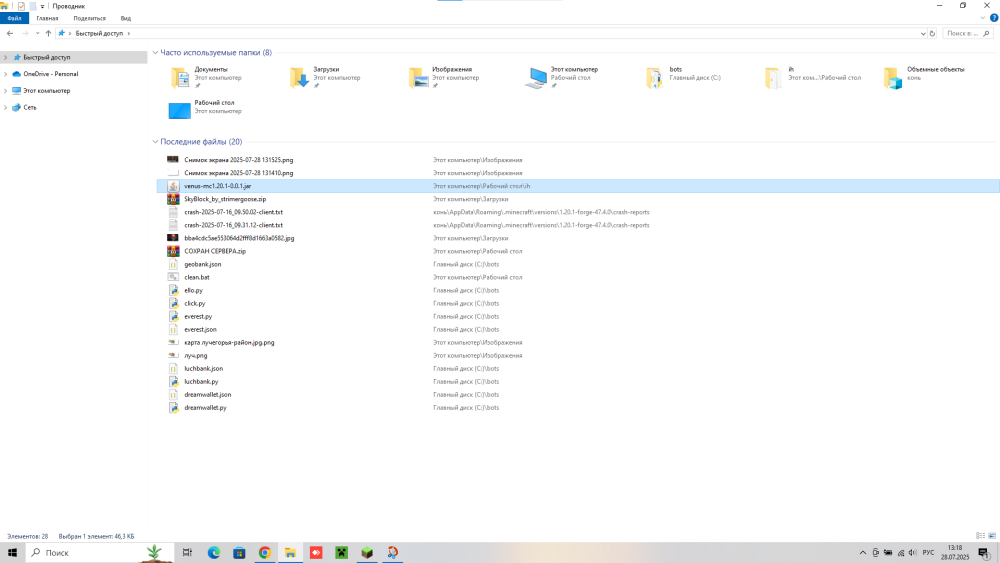Open Minecraft creeper icon in taskbar
1000x563 pixels.
pos(342,552)
